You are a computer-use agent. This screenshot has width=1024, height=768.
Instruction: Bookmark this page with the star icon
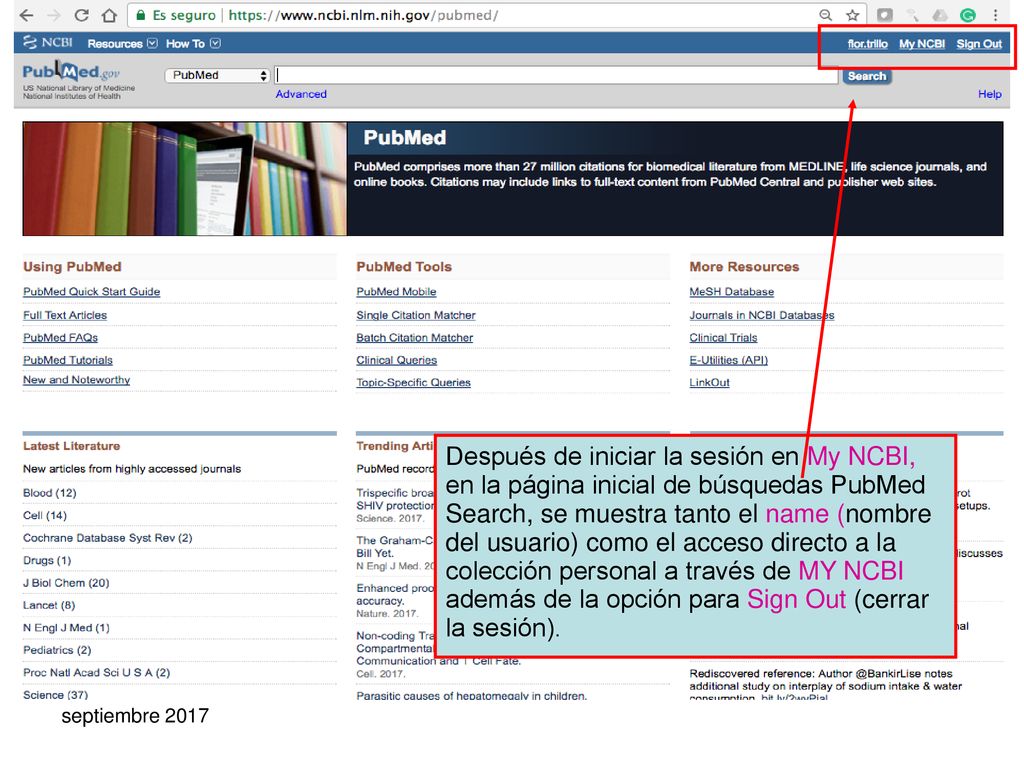pyautogui.click(x=852, y=15)
